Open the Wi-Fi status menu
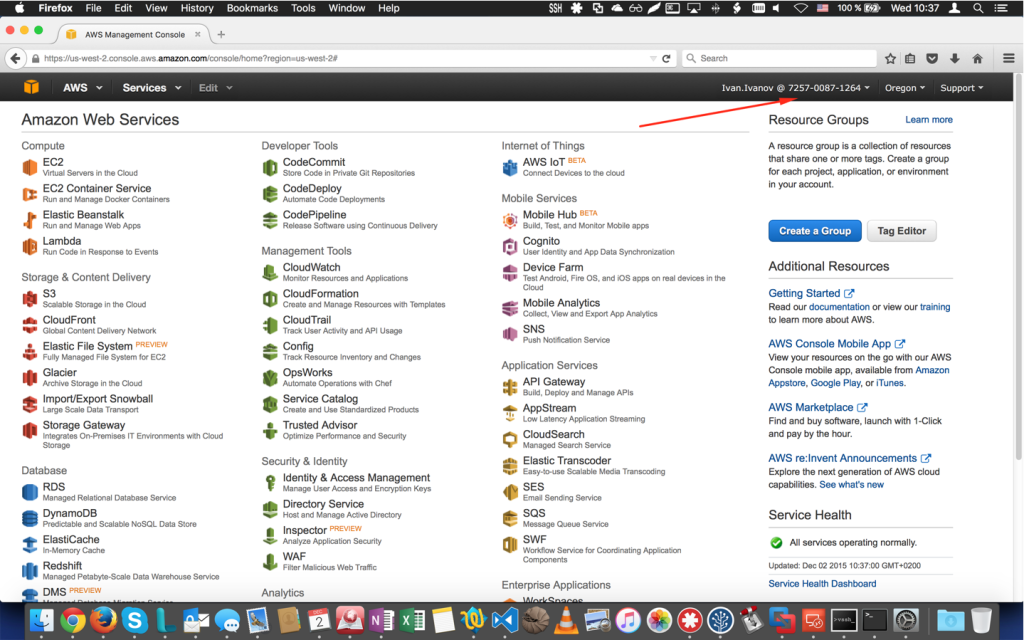This screenshot has height=640, width=1024. click(x=800, y=8)
